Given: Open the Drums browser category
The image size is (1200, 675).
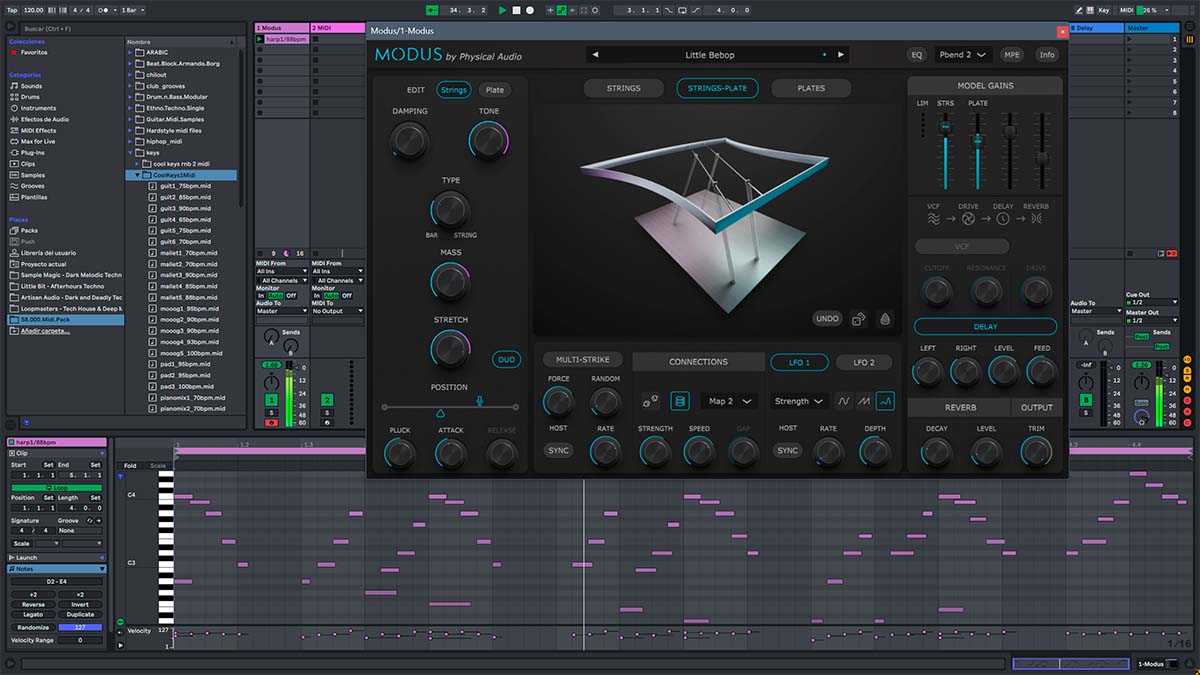Looking at the screenshot, I should click(x=31, y=97).
